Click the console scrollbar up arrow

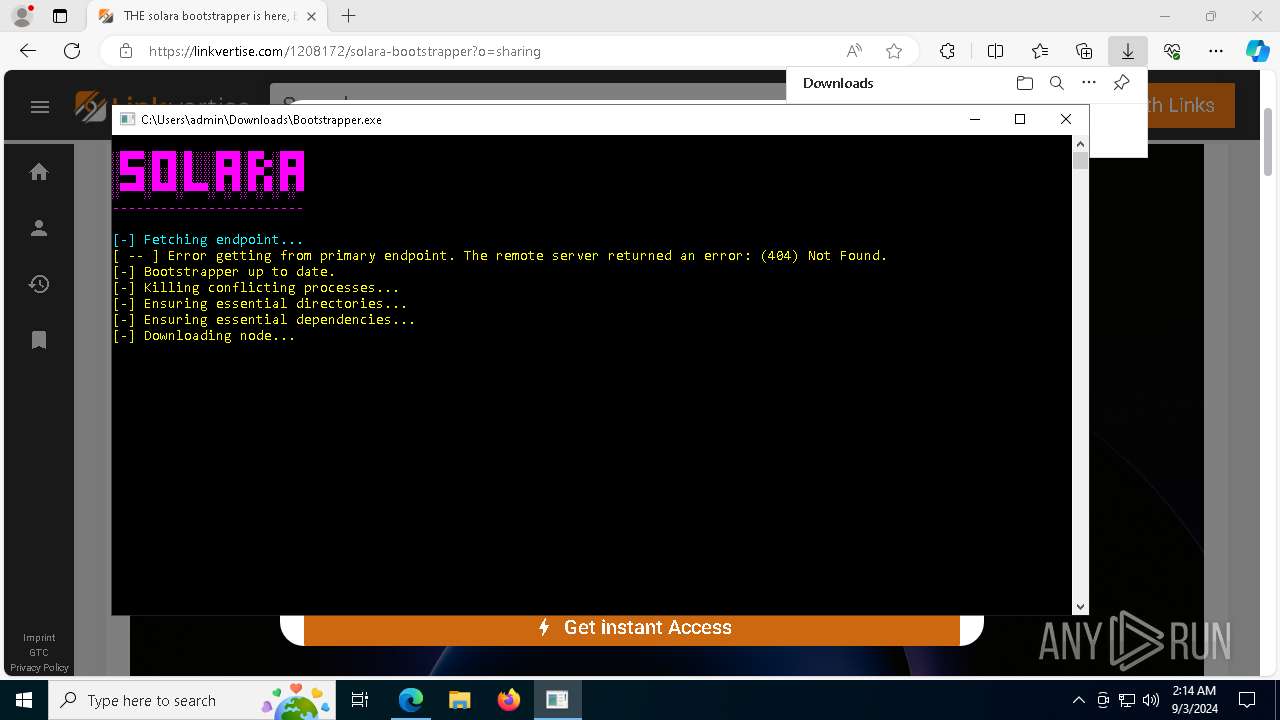point(1080,144)
